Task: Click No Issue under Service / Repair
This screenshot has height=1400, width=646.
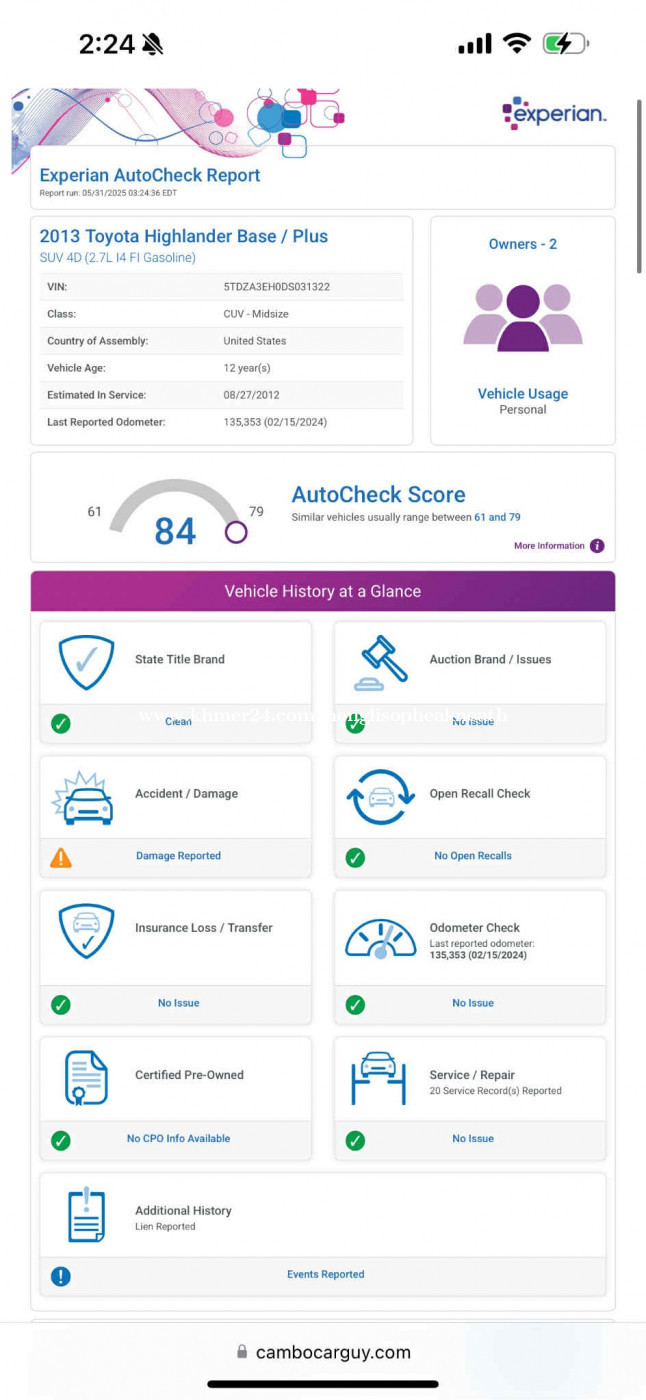Action: pos(473,1139)
